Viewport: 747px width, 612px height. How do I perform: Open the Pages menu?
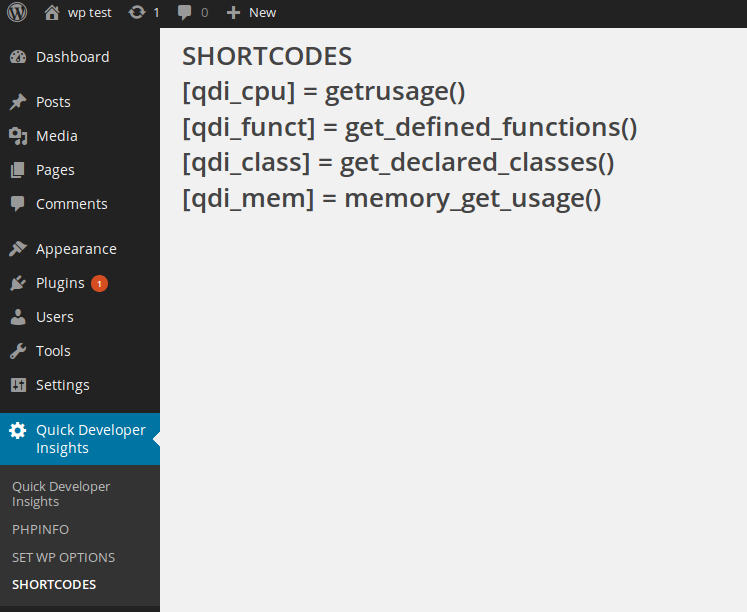pos(55,171)
